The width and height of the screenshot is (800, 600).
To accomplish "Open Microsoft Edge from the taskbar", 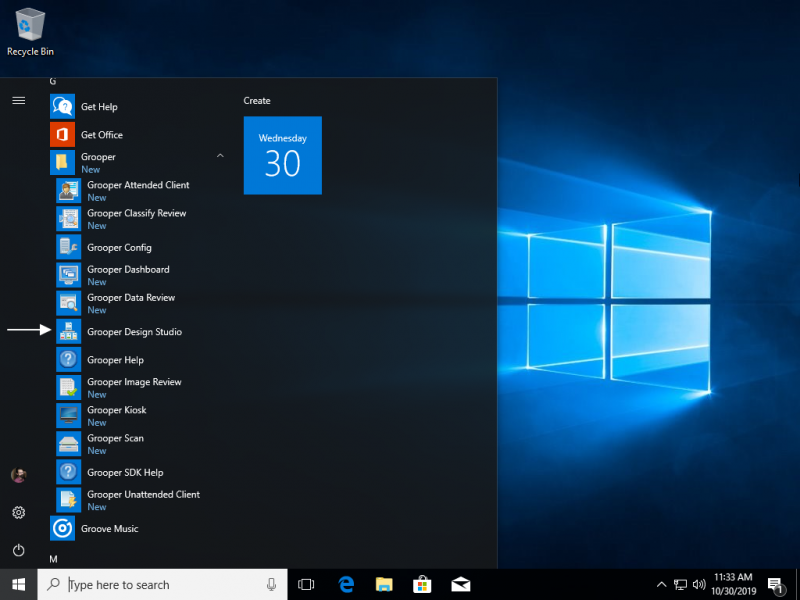I will (x=346, y=584).
